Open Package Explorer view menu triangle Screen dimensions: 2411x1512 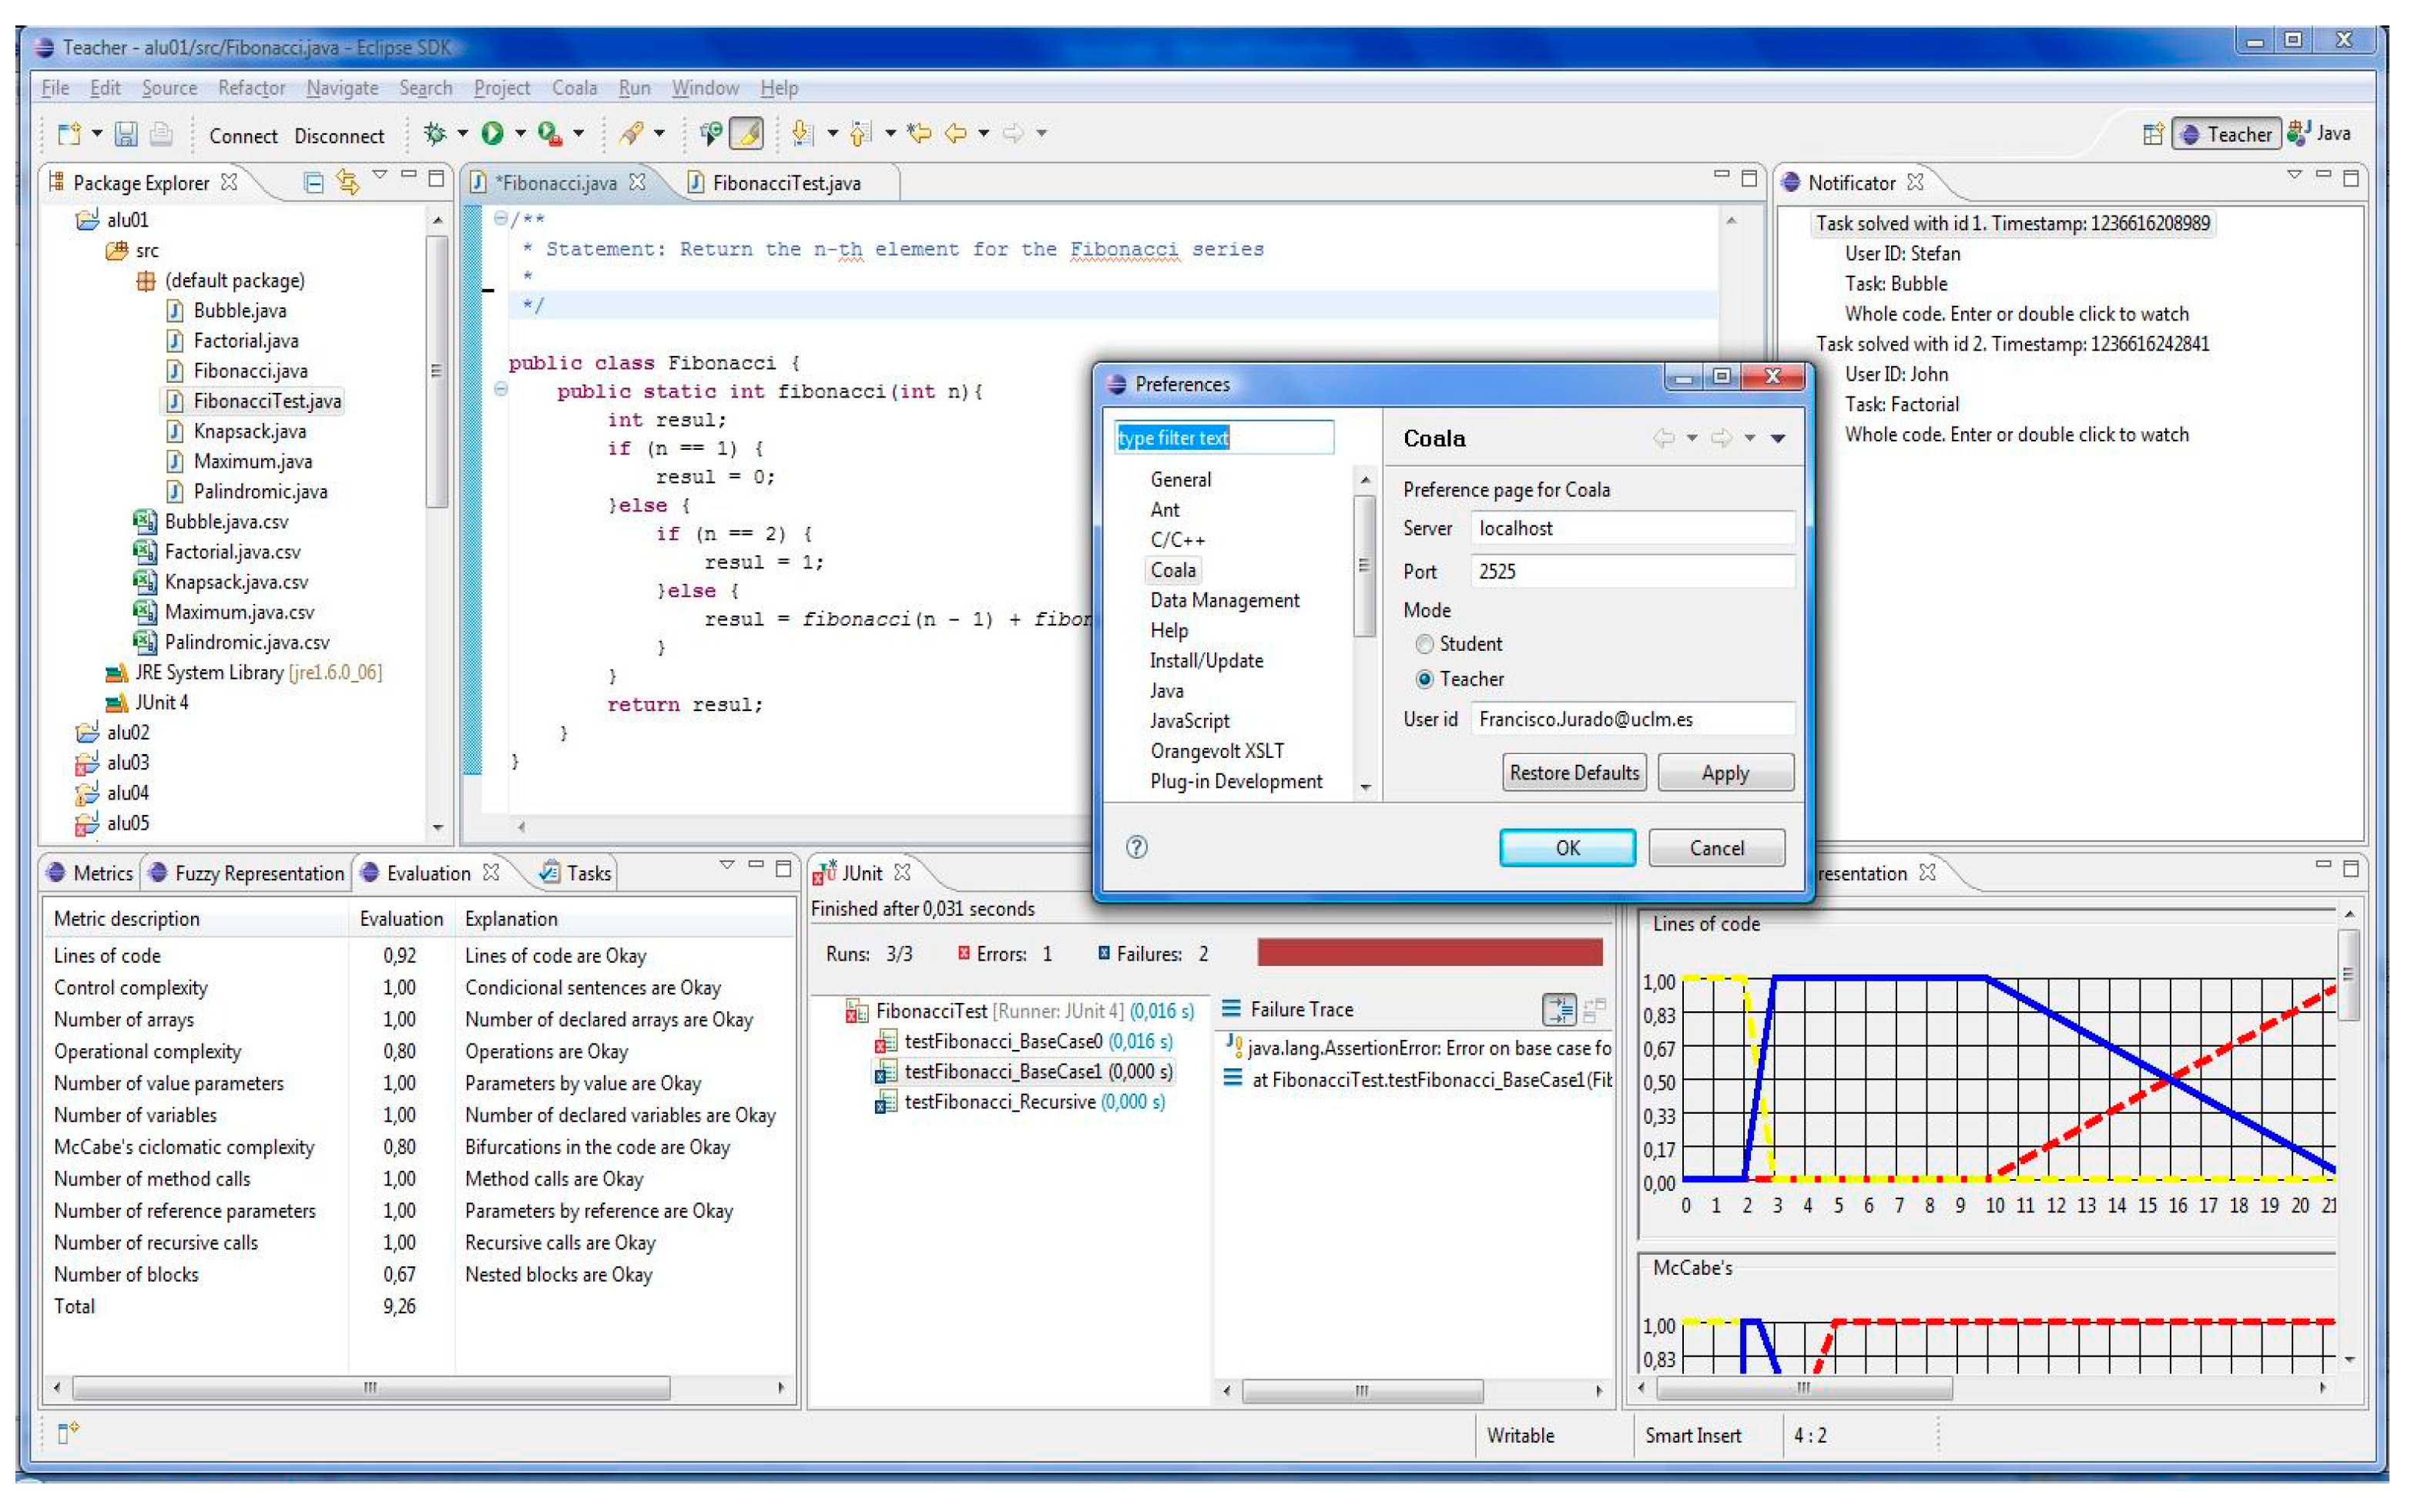[x=379, y=176]
